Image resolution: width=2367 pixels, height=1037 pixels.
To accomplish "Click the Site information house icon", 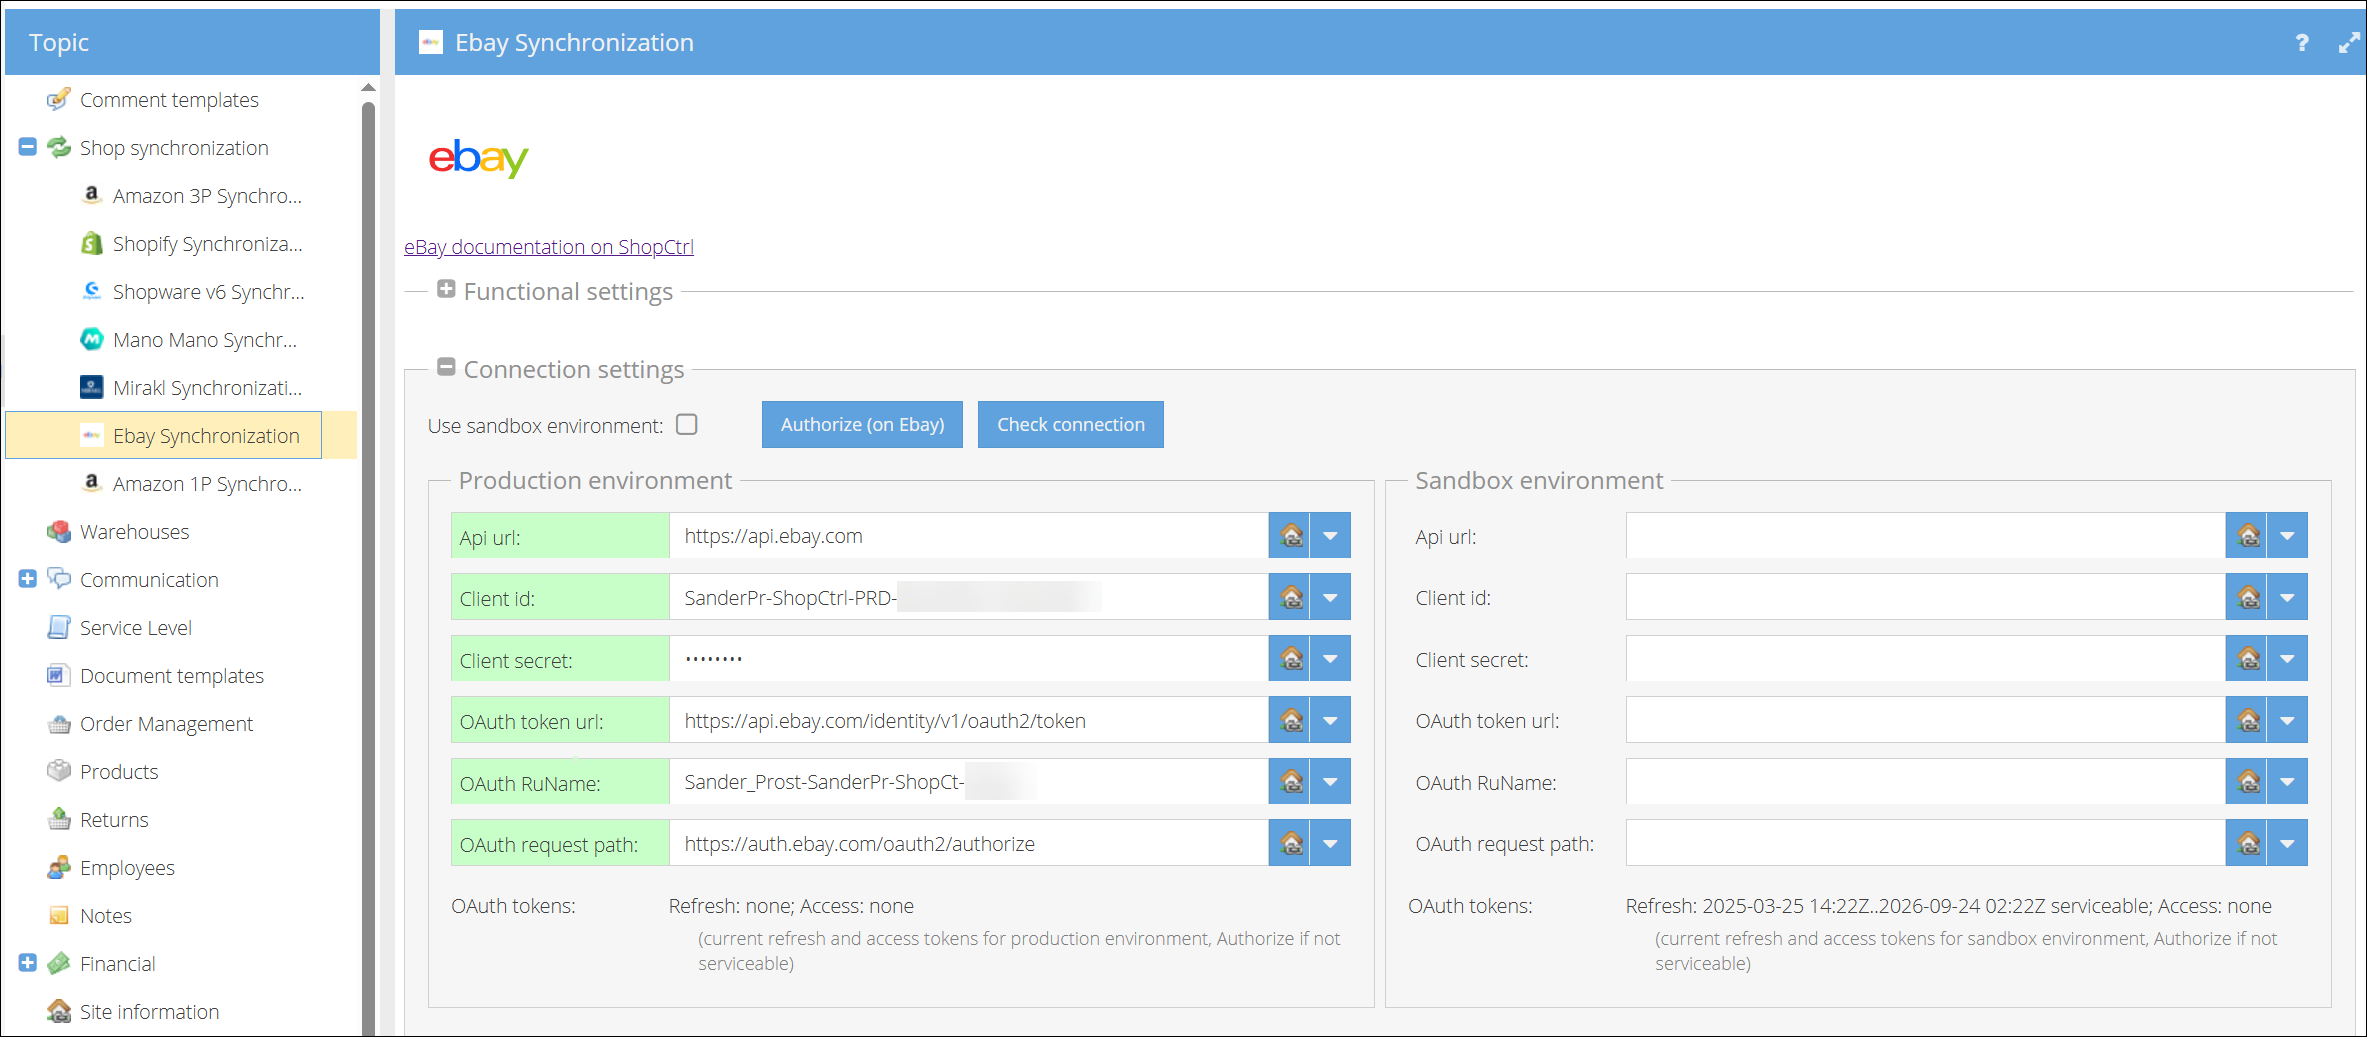I will click(59, 1011).
